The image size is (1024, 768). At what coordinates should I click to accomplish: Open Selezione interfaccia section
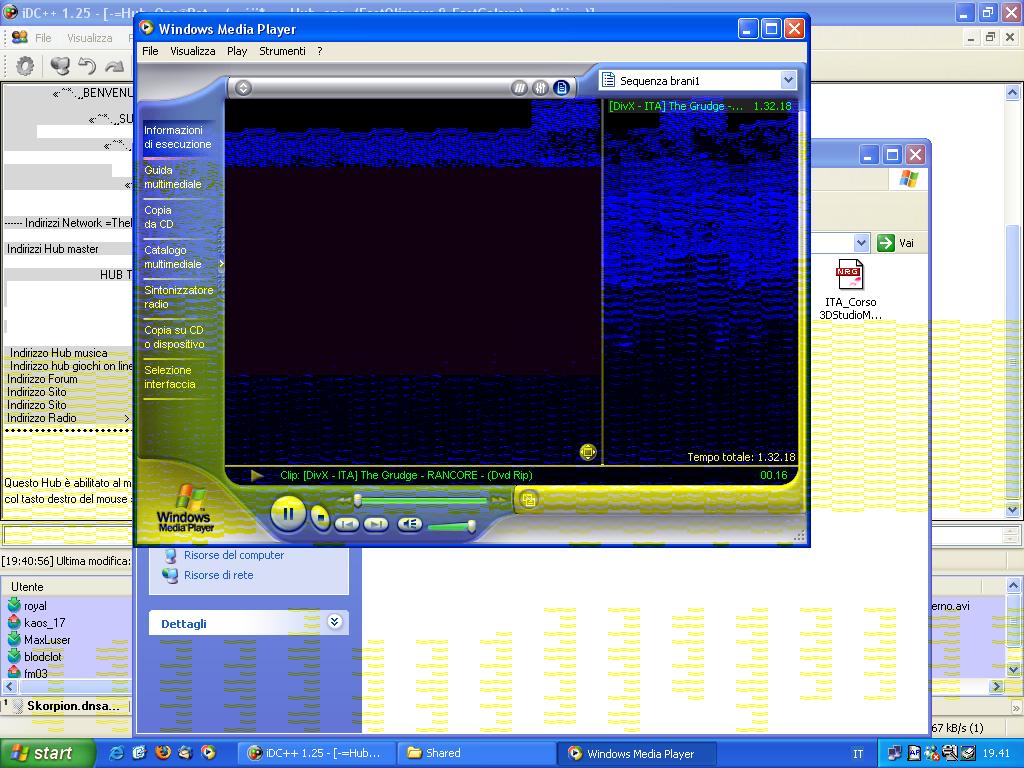170,377
